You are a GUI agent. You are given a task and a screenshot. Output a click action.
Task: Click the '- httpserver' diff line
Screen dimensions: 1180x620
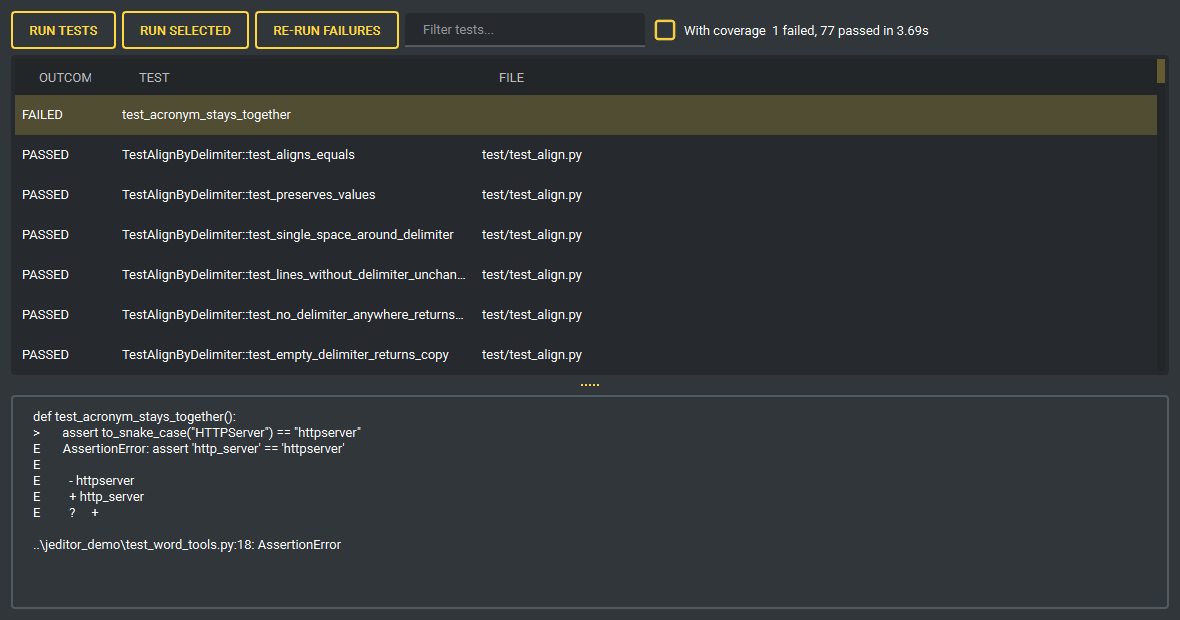click(x=102, y=481)
